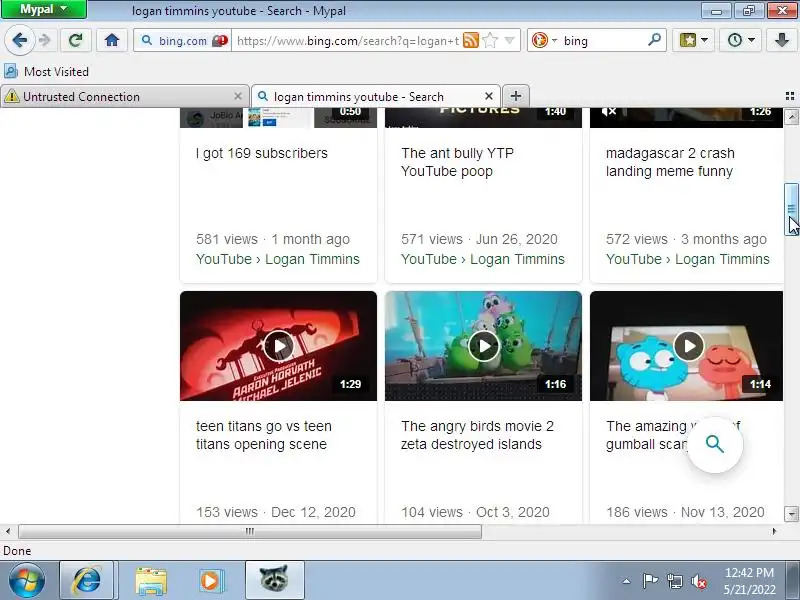Open the downloads arrow button
The height and width of the screenshot is (600, 800).
(782, 40)
